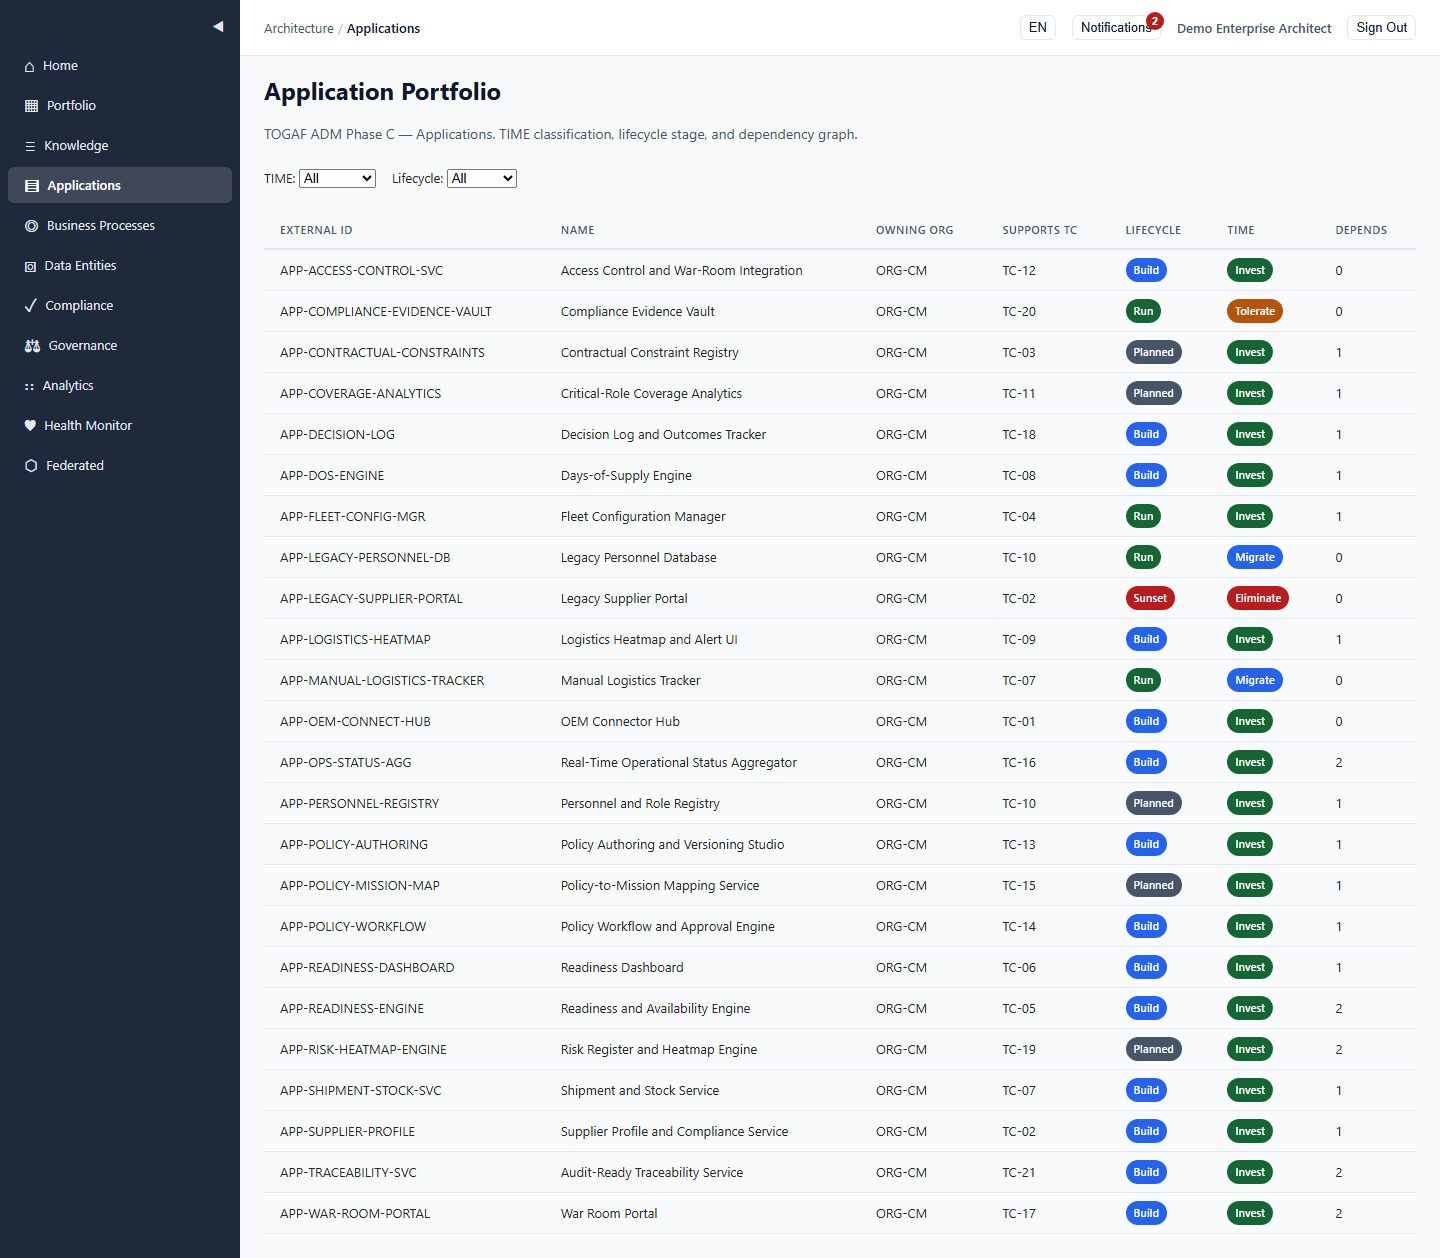Click the Governance scales icon
The height and width of the screenshot is (1258, 1440).
32,346
